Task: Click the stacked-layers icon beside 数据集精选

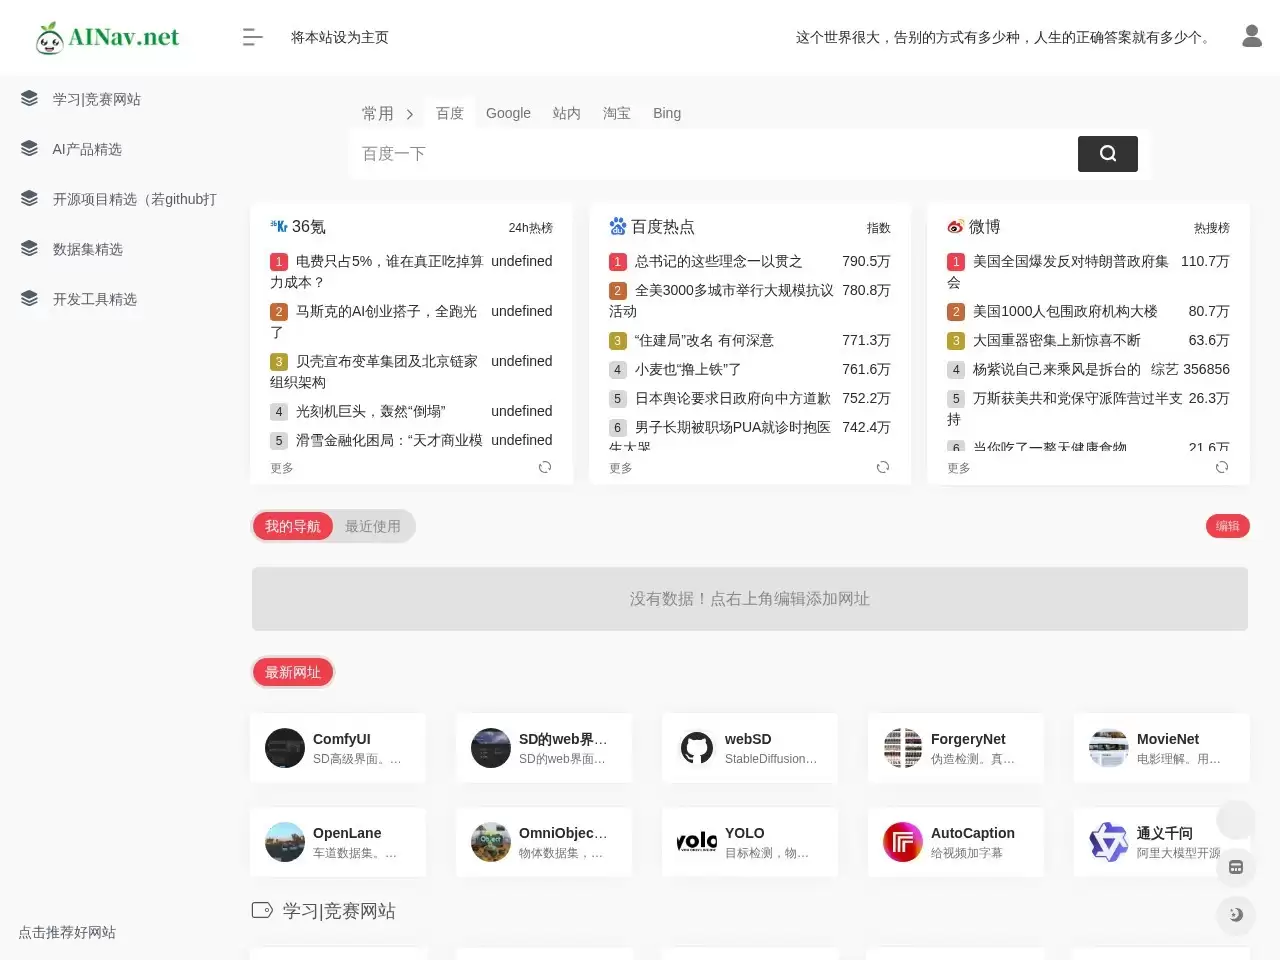Action: [28, 247]
